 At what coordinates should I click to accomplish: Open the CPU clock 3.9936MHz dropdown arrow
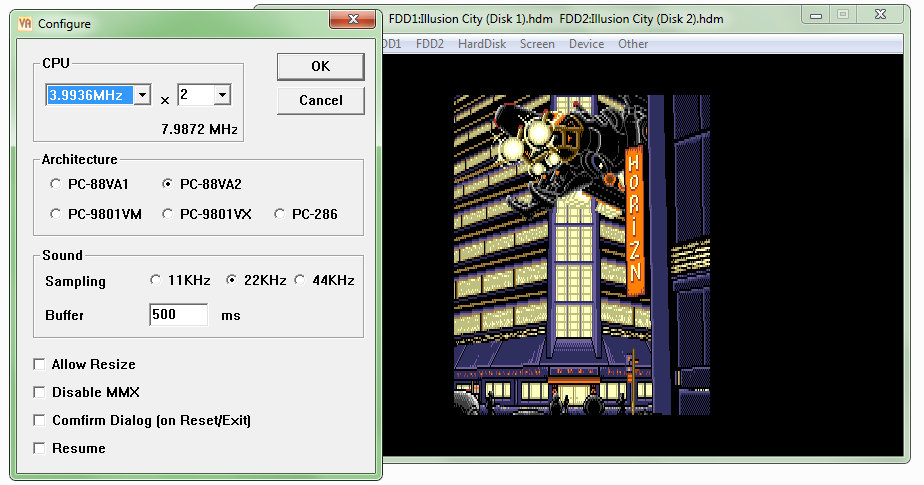coord(142,95)
